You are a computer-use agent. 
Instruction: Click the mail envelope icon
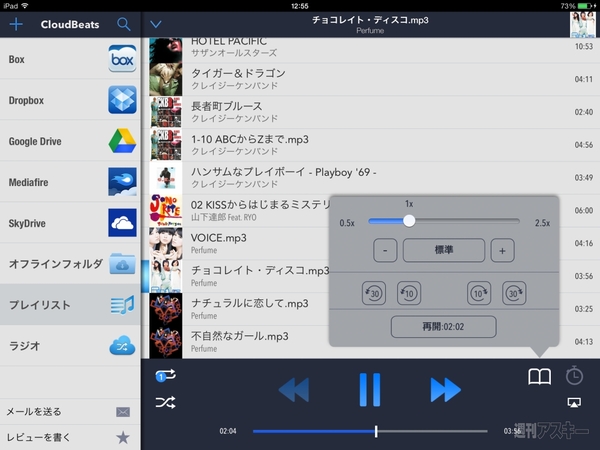(x=123, y=412)
